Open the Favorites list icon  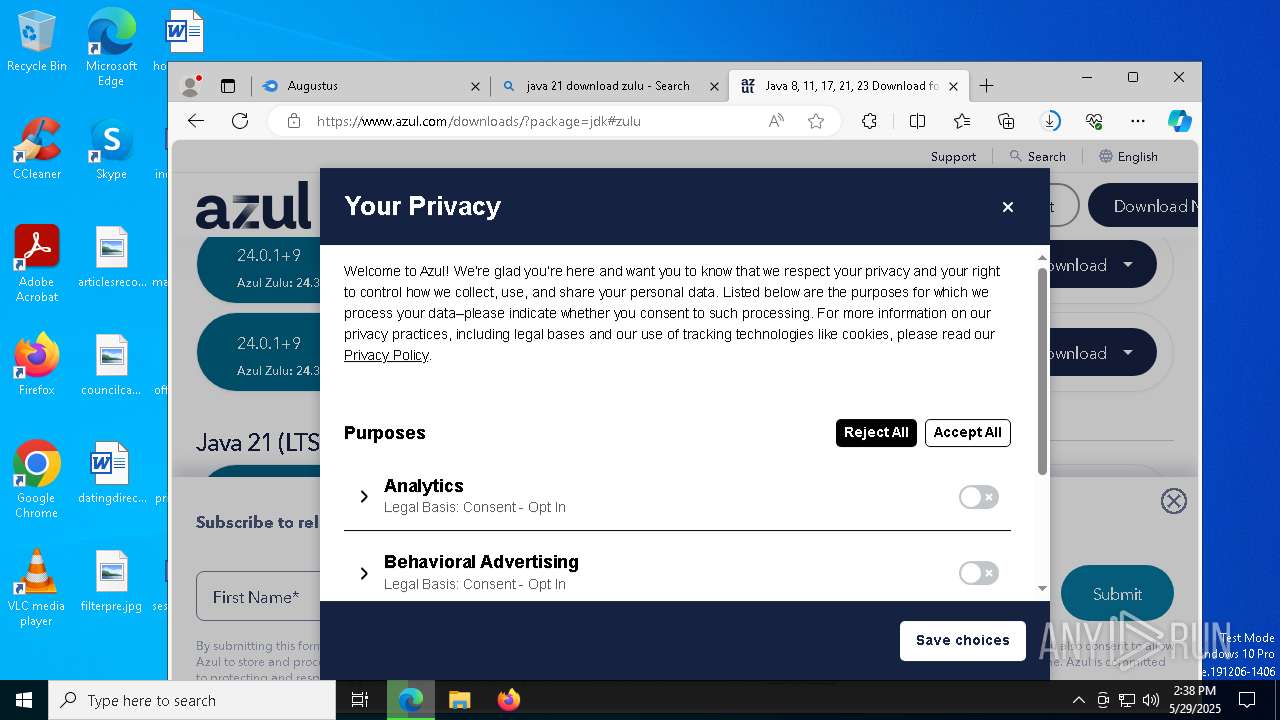pyautogui.click(x=962, y=121)
